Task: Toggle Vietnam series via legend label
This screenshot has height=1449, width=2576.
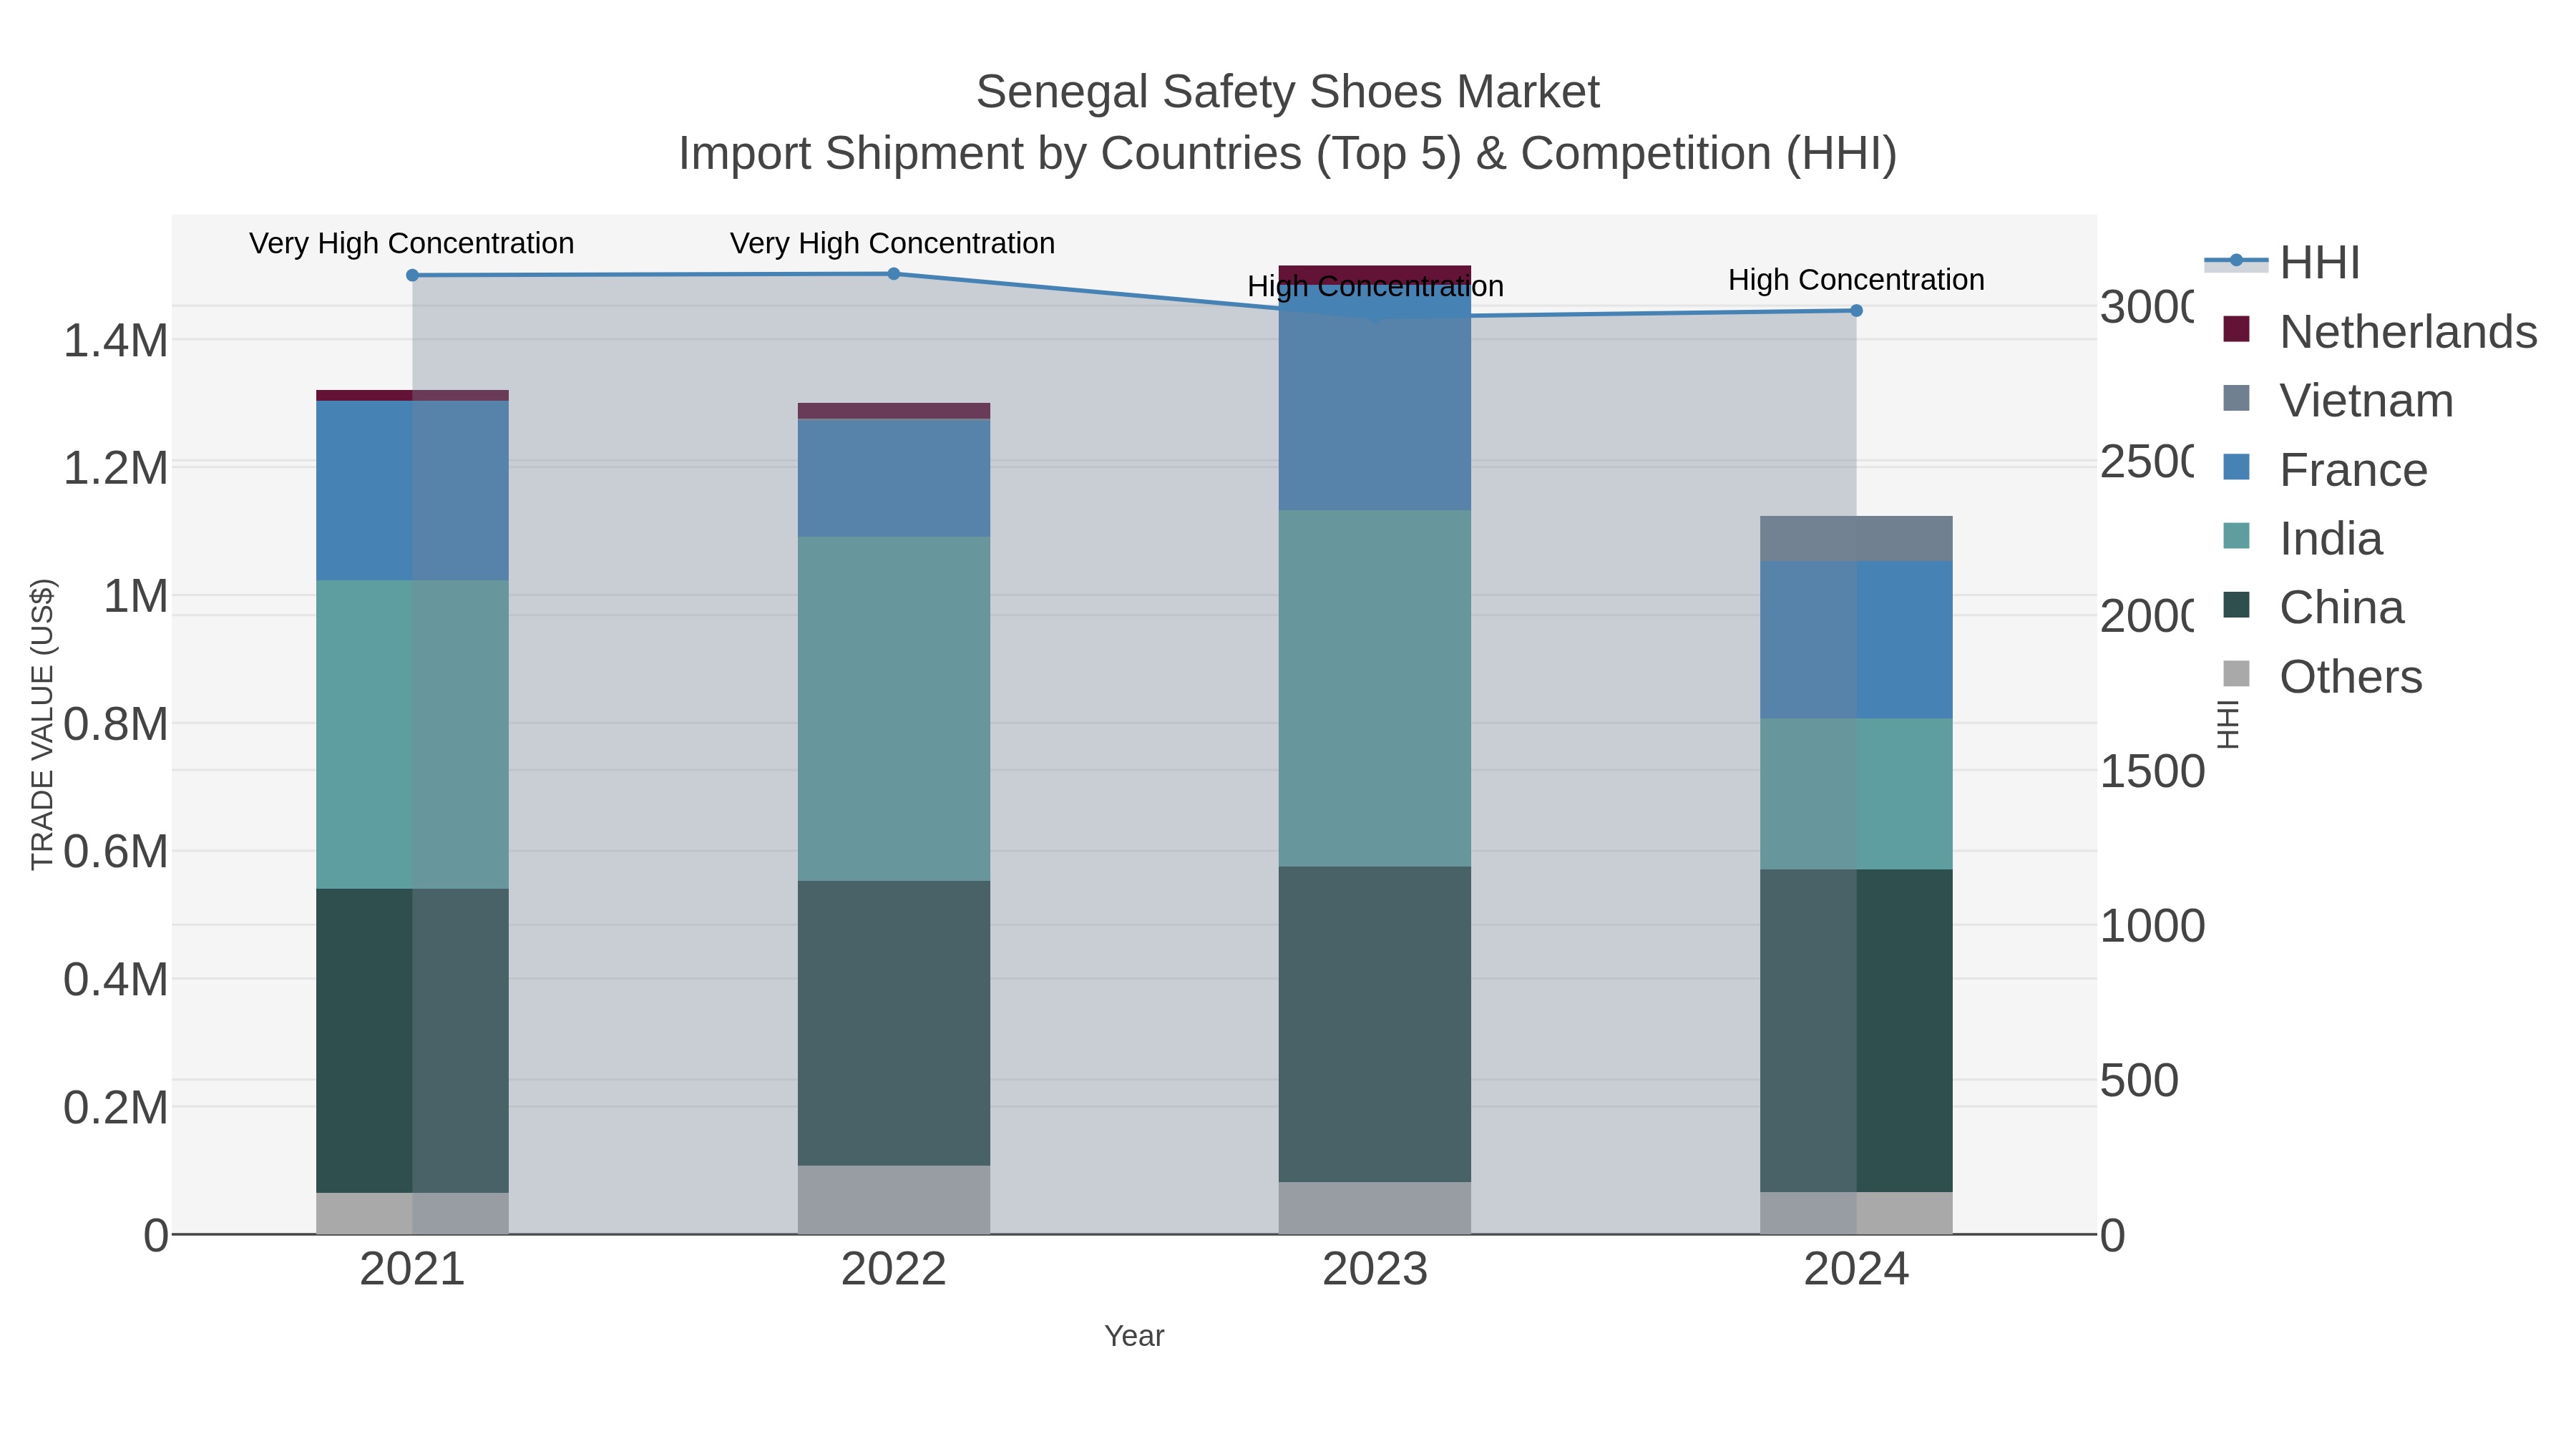Action: [2366, 401]
